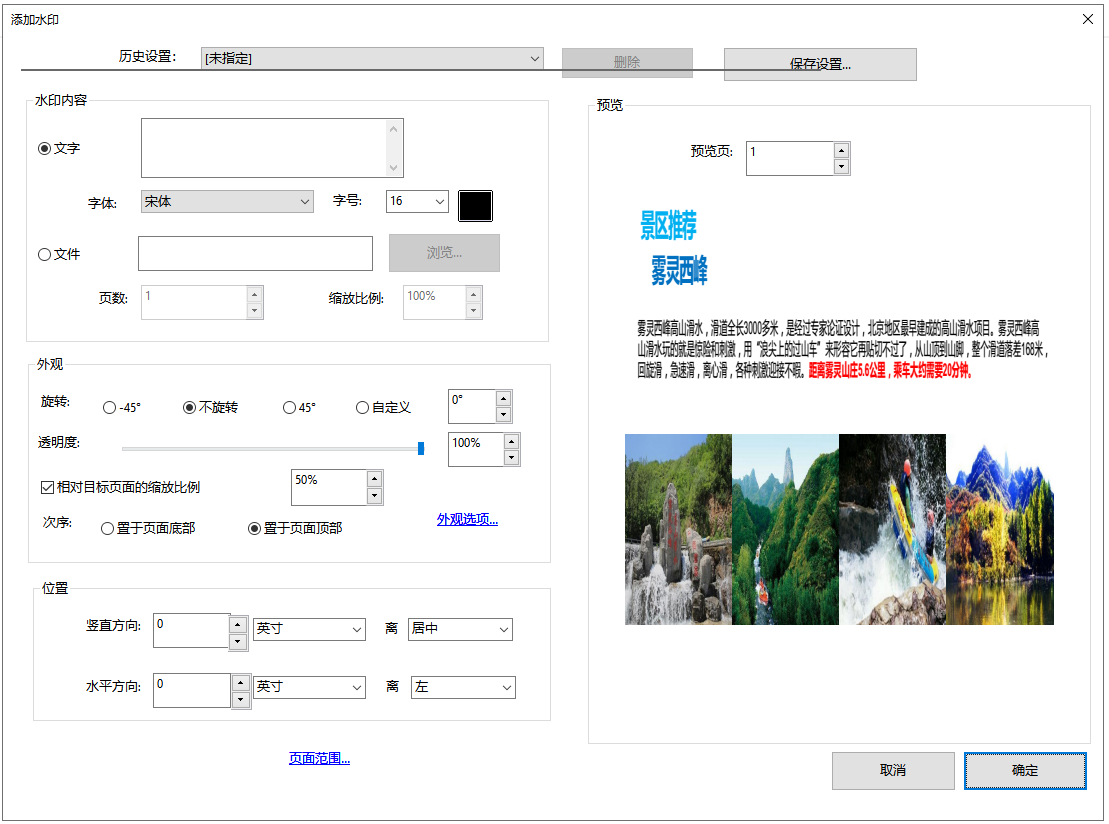Click the 预览页 number field
Image resolution: width=1109 pixels, height=824 pixels.
790,158
